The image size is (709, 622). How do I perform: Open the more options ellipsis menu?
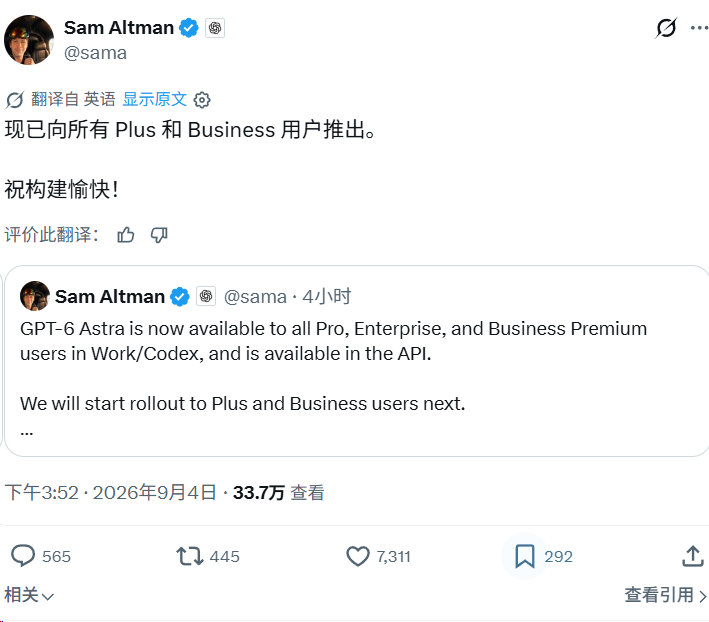coord(700,28)
